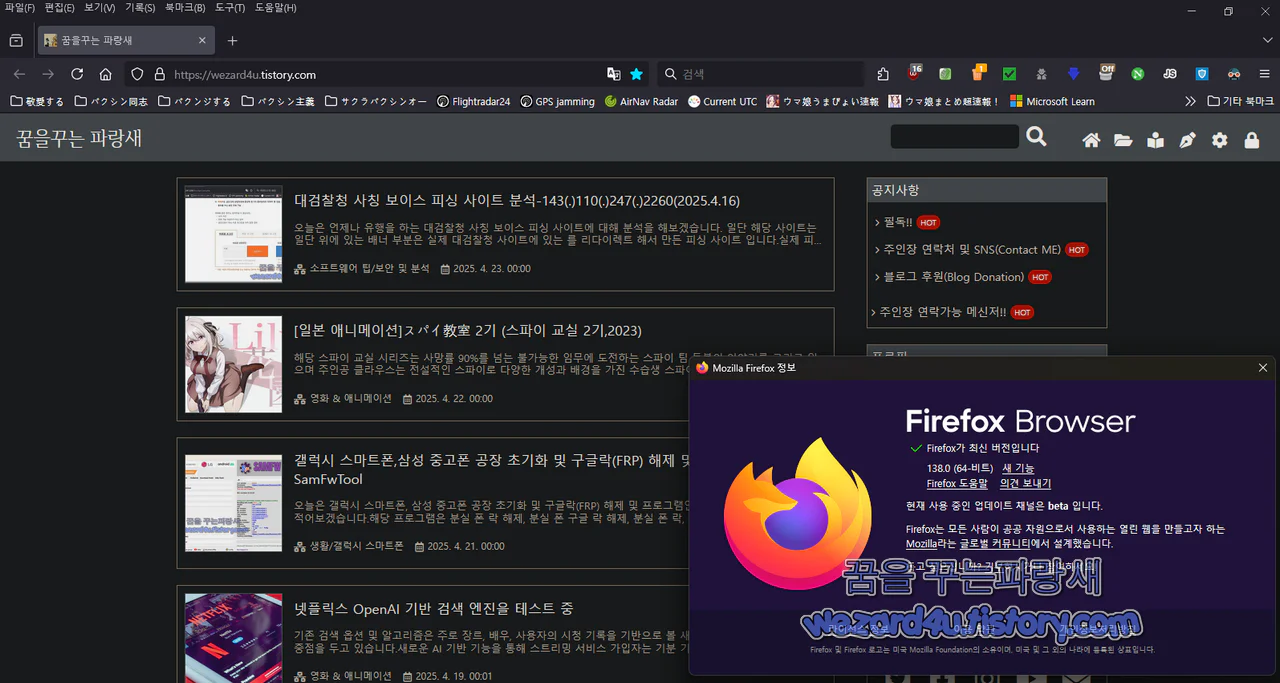Open the 편집(E) menu
1280x683 pixels.
click(59, 8)
